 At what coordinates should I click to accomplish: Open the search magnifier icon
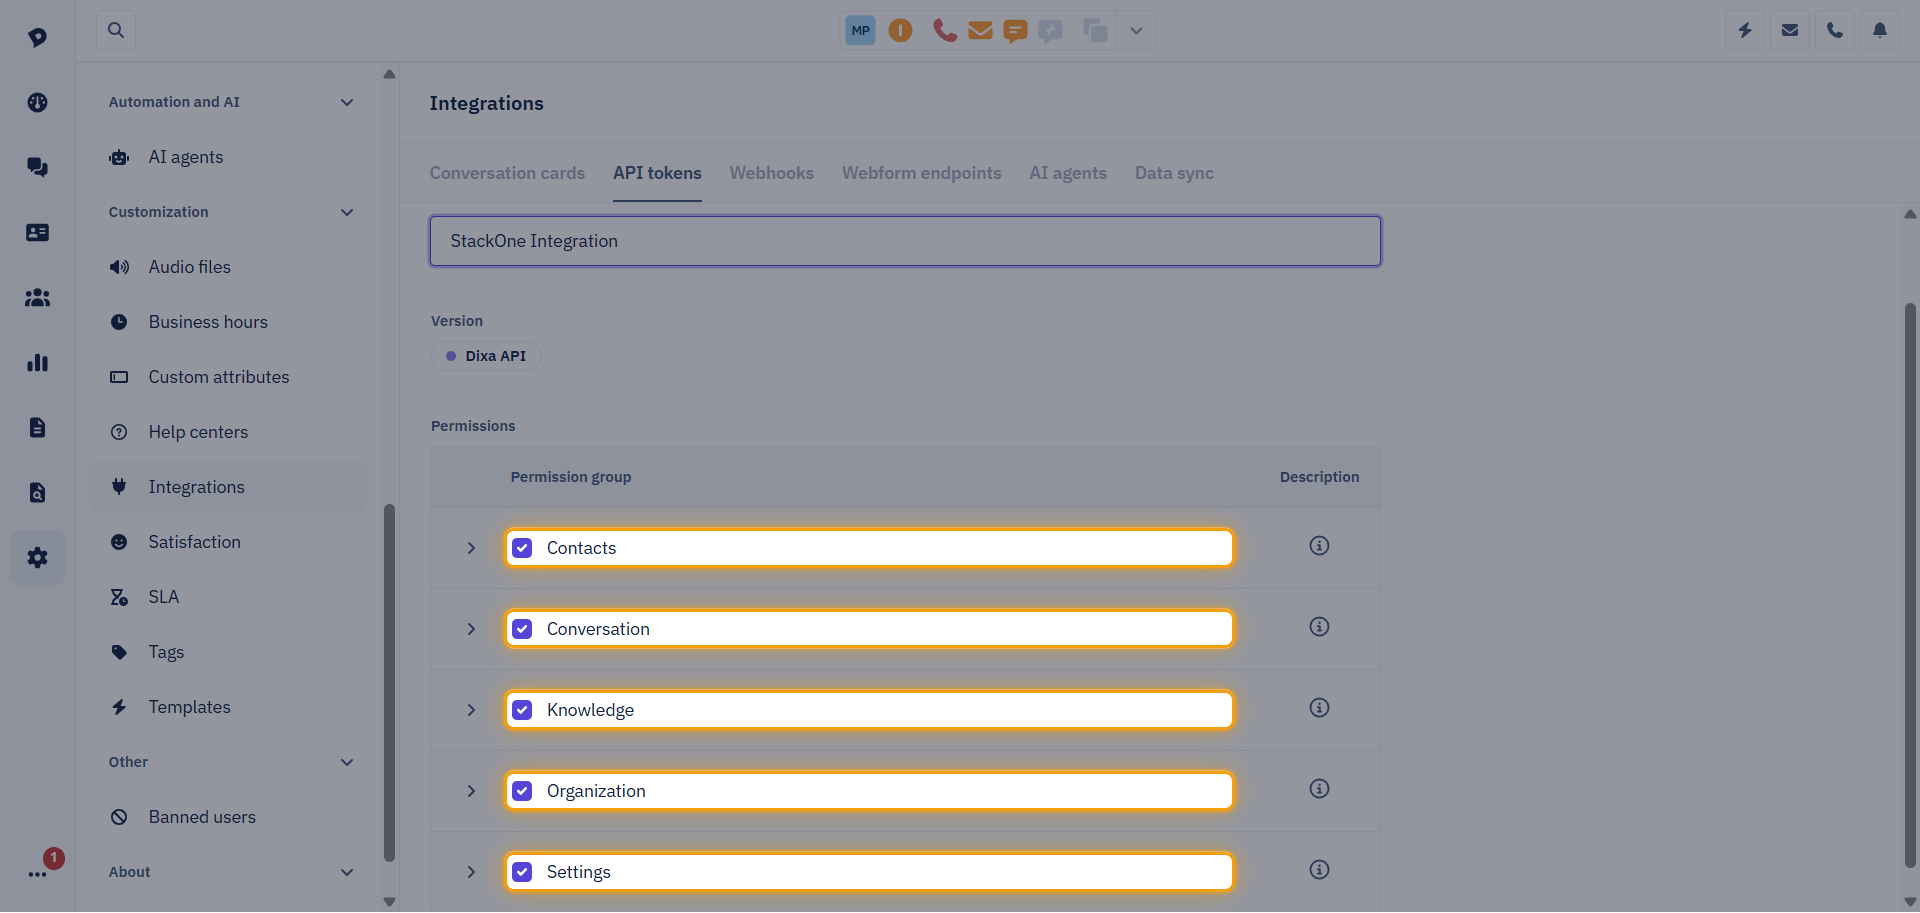point(116,30)
